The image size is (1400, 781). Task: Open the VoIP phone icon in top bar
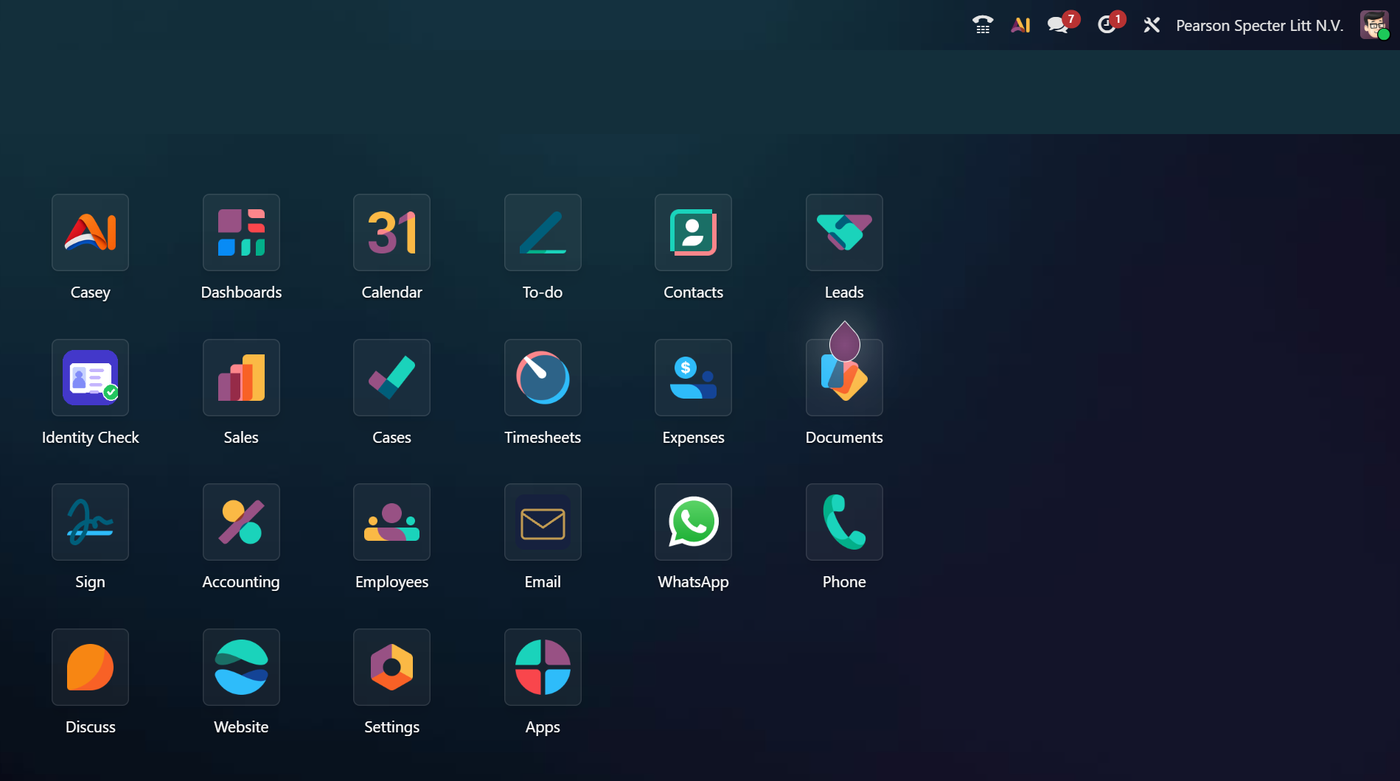982,25
